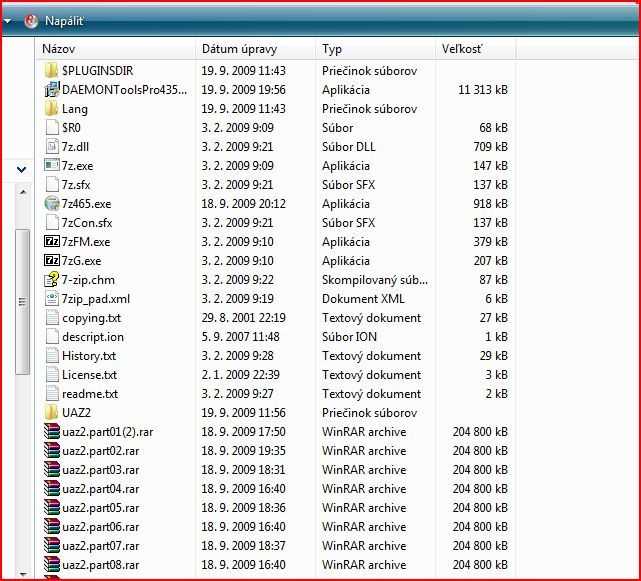Sort by the Dátum úpravy column header
The height and width of the screenshot is (581, 641).
(x=239, y=49)
